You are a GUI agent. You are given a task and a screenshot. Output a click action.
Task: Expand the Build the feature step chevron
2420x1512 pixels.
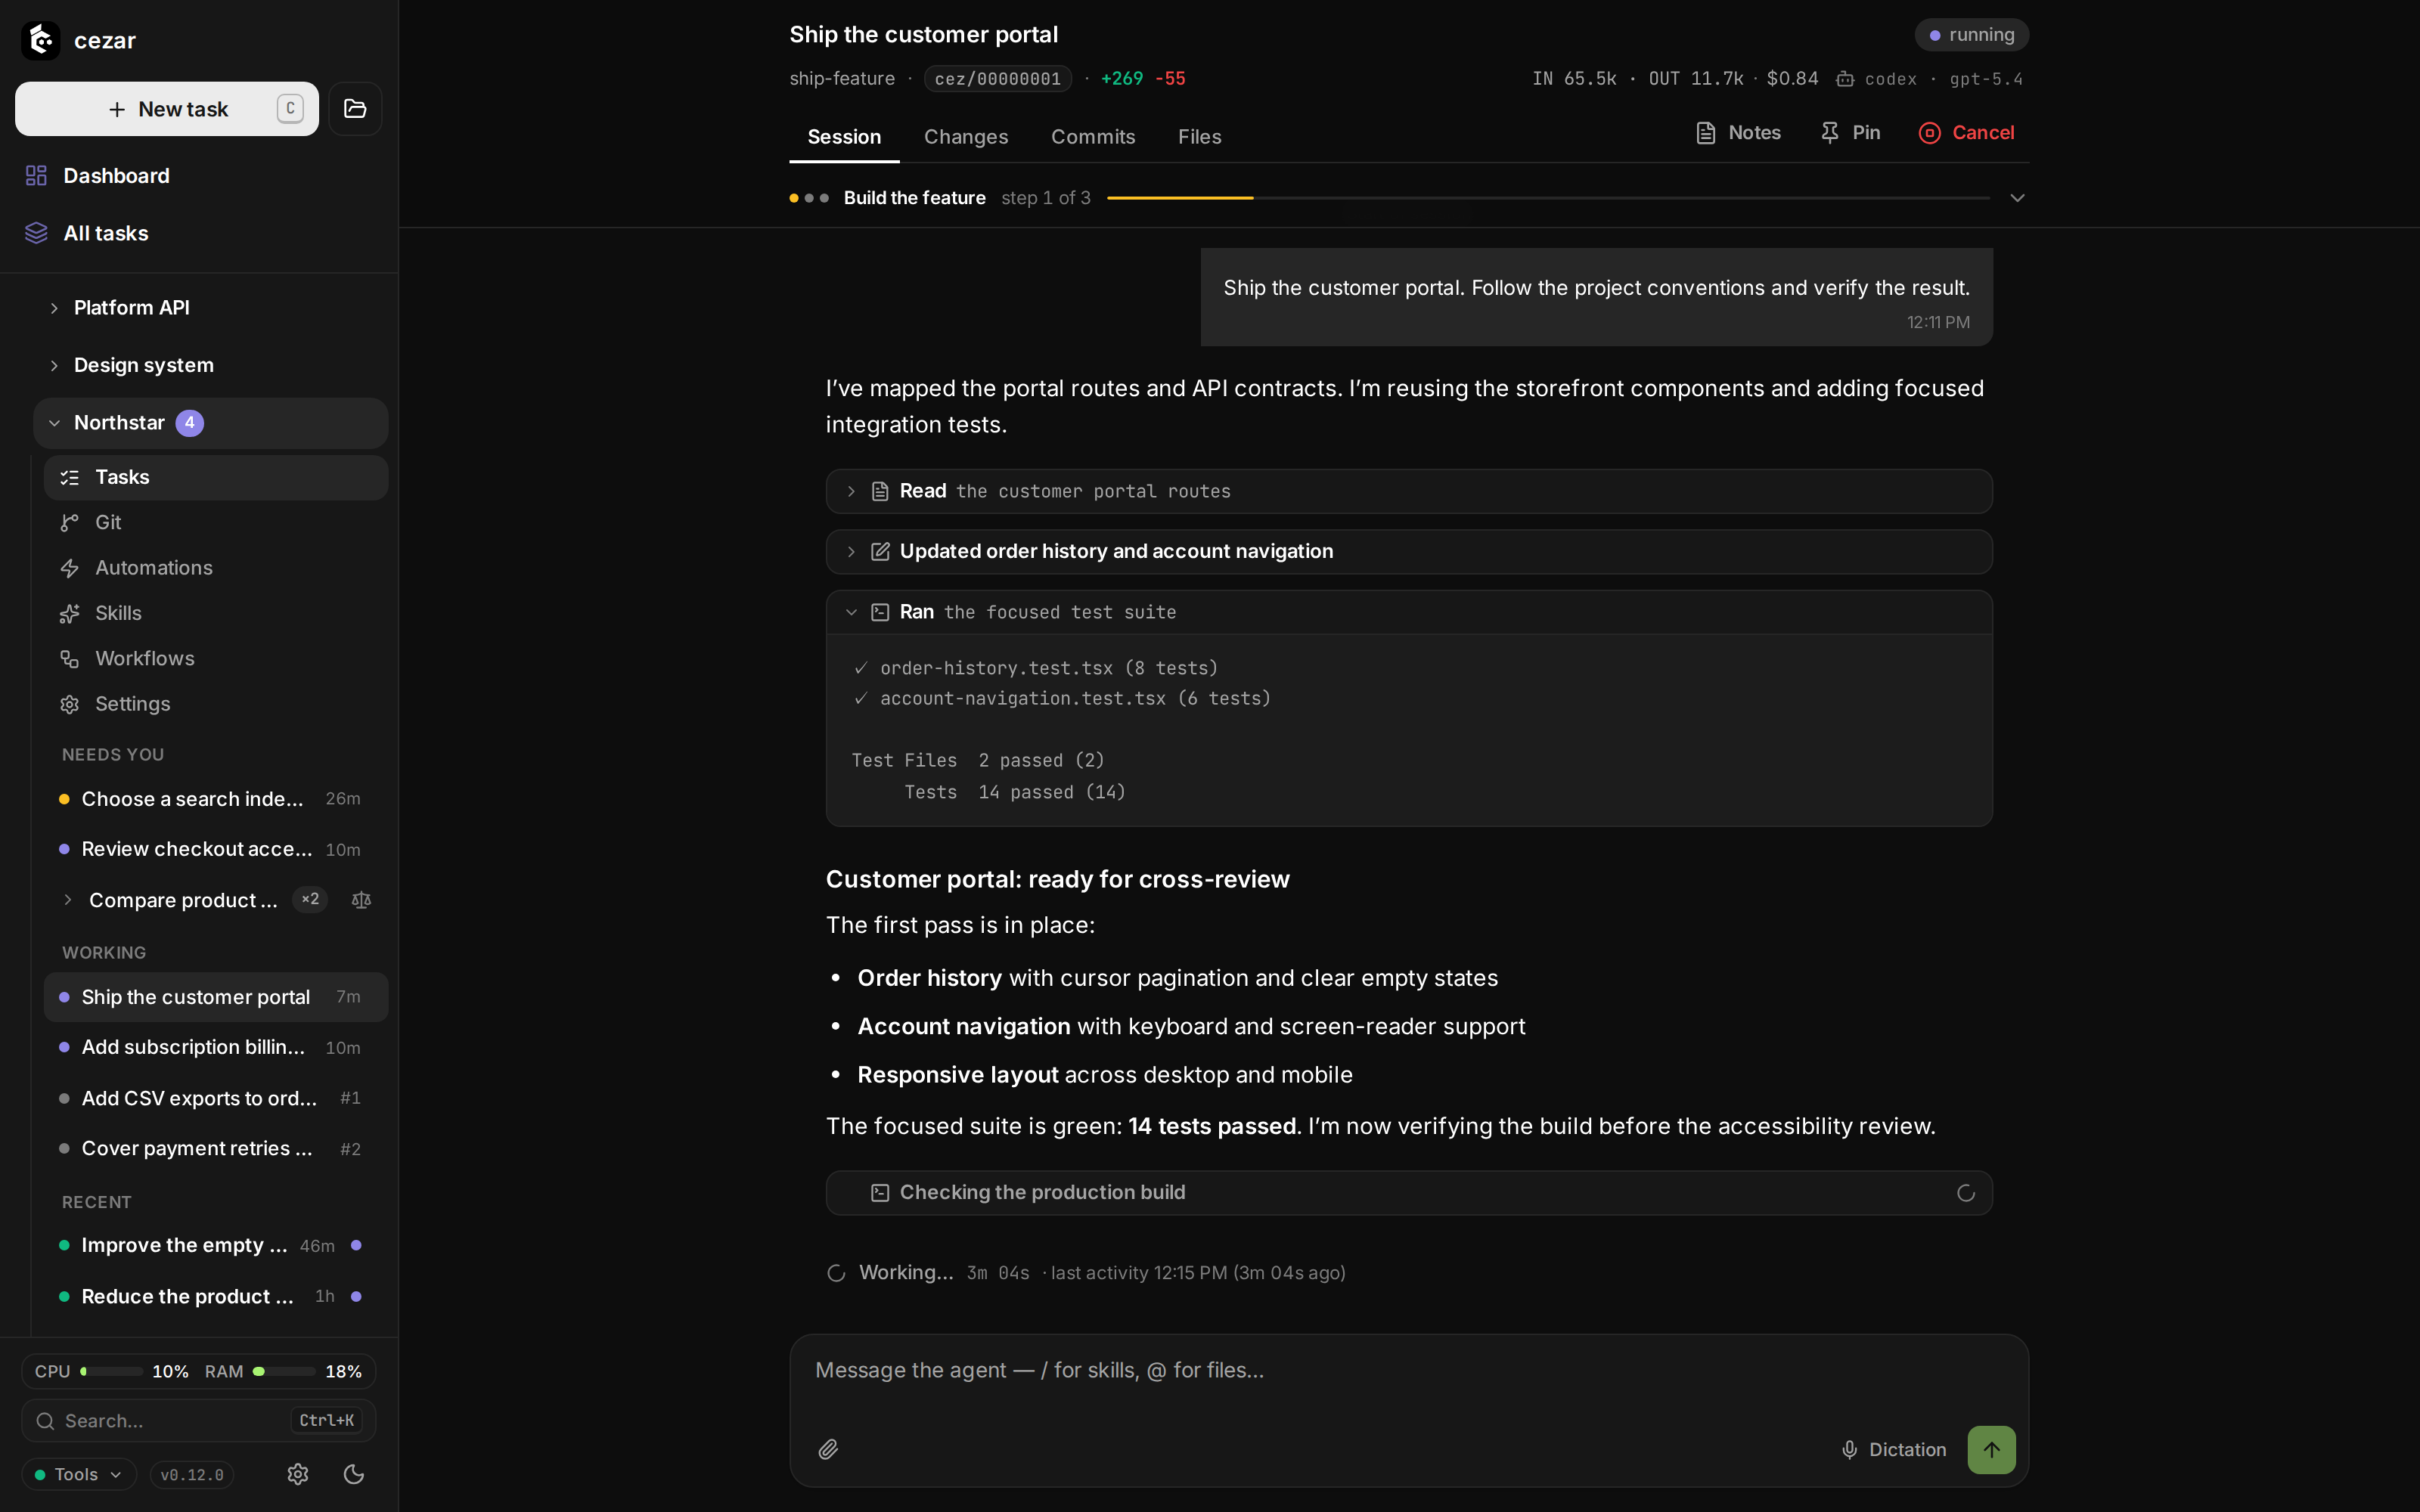point(2017,198)
